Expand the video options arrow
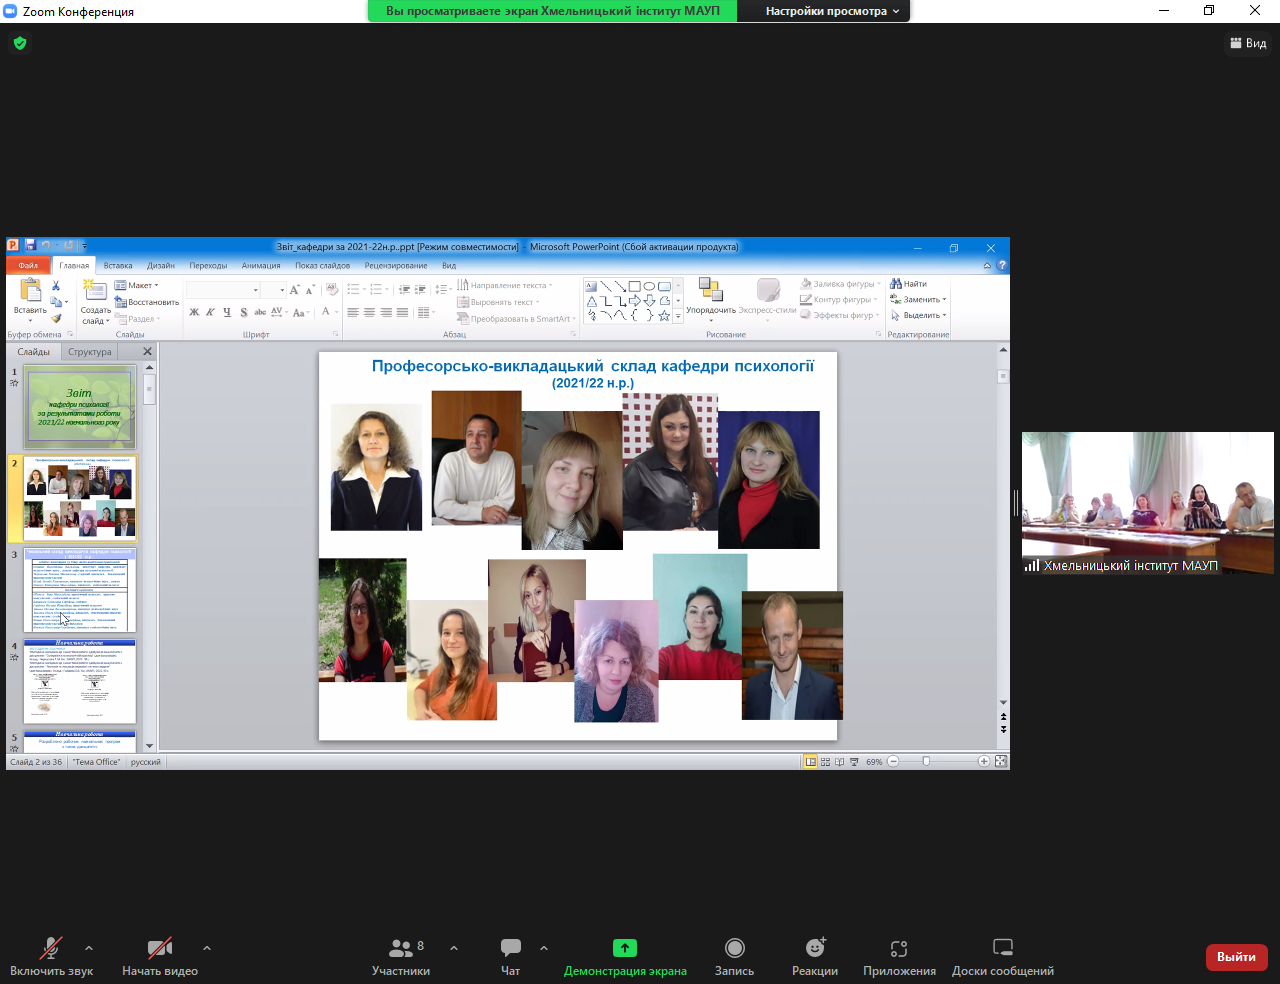 tap(207, 948)
